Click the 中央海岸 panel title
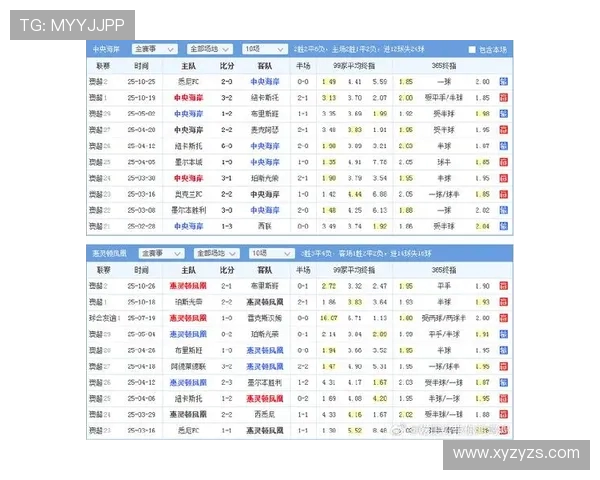This screenshot has height=480, width=600. click(106, 49)
